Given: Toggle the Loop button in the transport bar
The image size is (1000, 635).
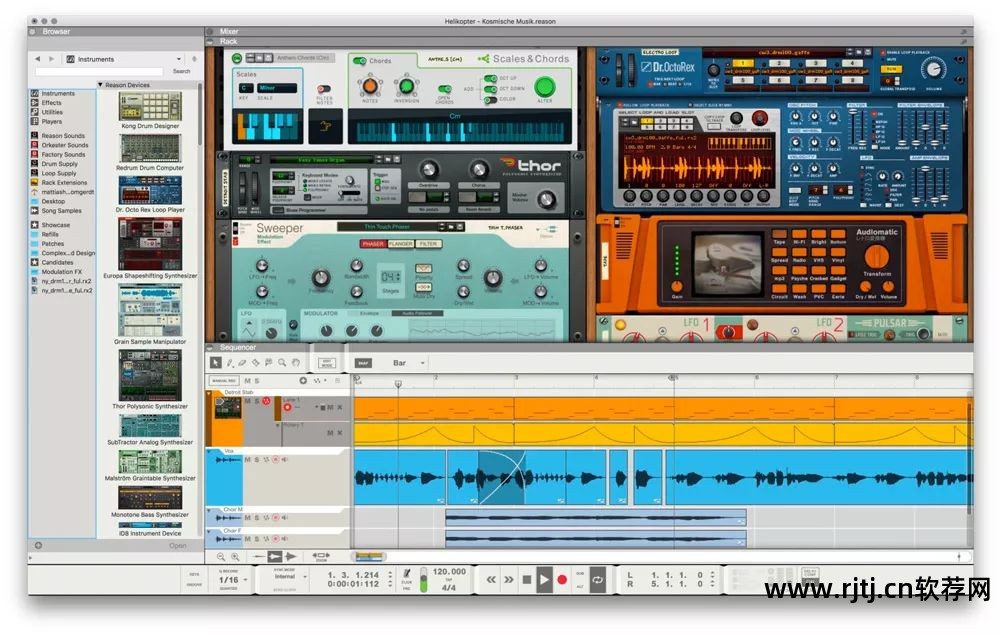Looking at the screenshot, I should tap(598, 580).
